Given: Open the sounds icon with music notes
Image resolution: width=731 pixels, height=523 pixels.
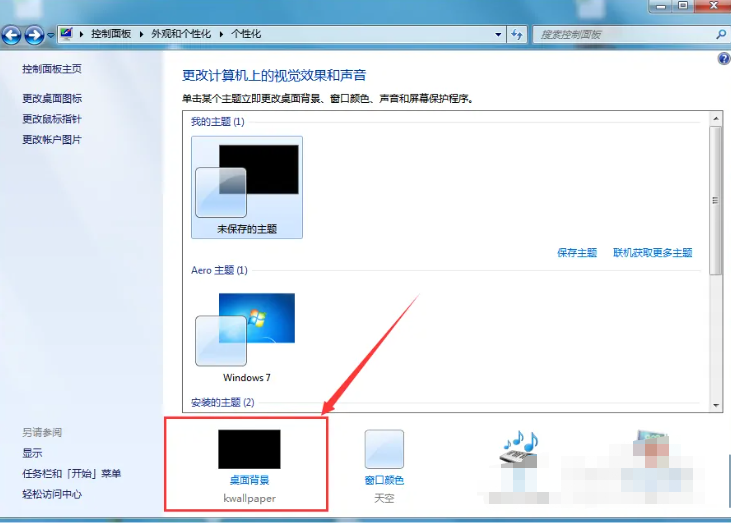Looking at the screenshot, I should pos(519,449).
